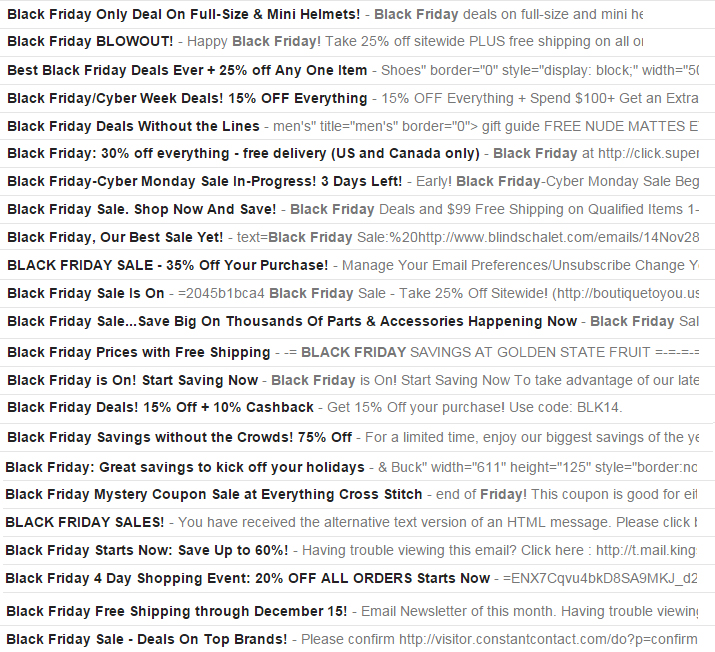
Task: Open Savings without the Crowds 75% Off
Action: coord(179,437)
